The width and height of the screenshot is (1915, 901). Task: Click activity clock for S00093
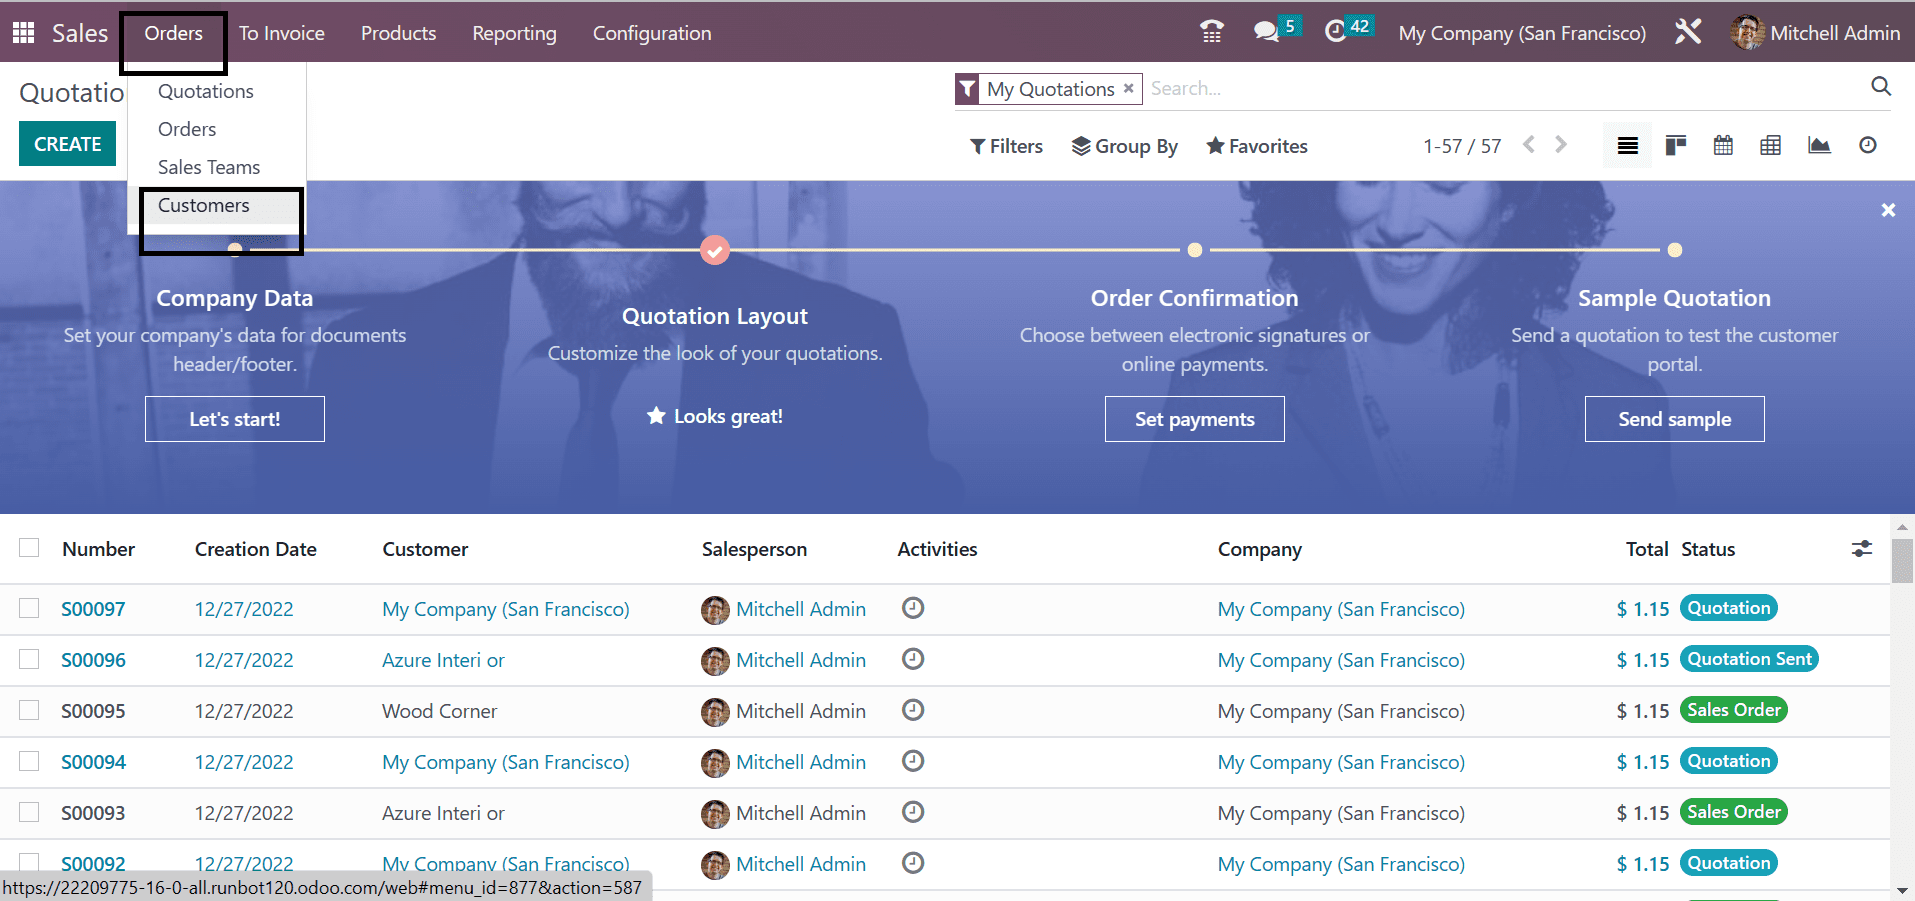[913, 811]
